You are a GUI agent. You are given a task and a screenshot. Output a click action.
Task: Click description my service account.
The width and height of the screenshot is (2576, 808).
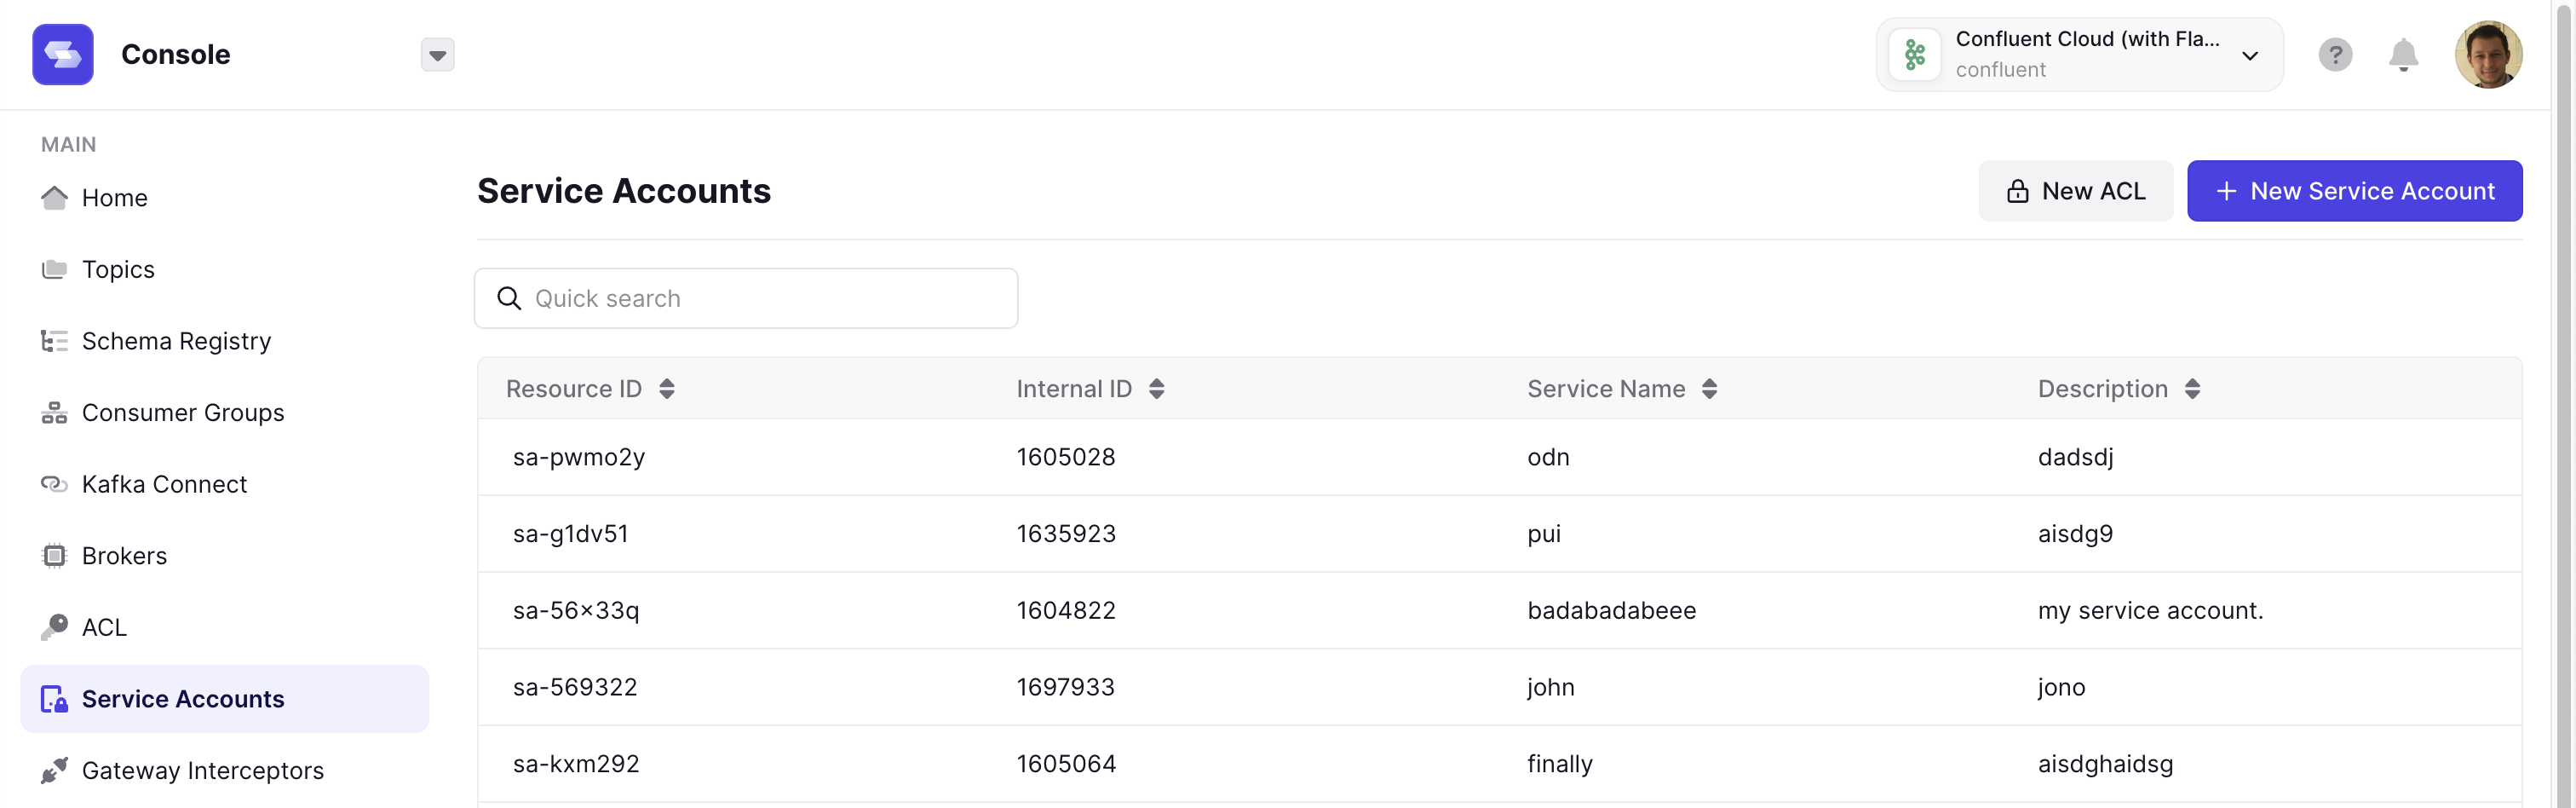(x=2150, y=611)
